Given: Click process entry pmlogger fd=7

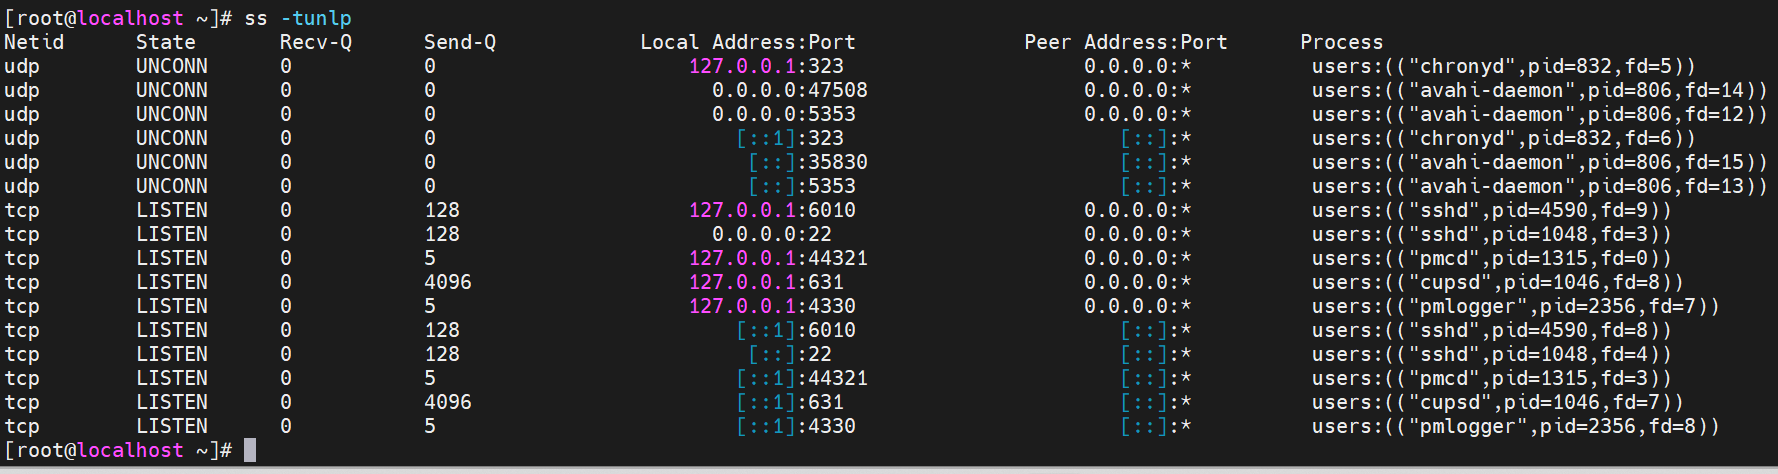Looking at the screenshot, I should (x=1516, y=306).
